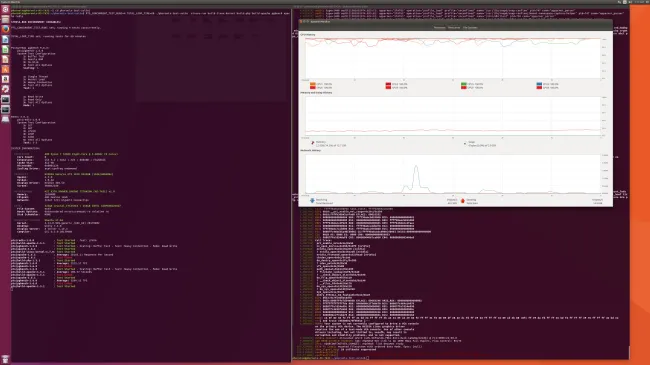Open System Settings from the dock
The height and width of the screenshot is (365, 650).
5,89
